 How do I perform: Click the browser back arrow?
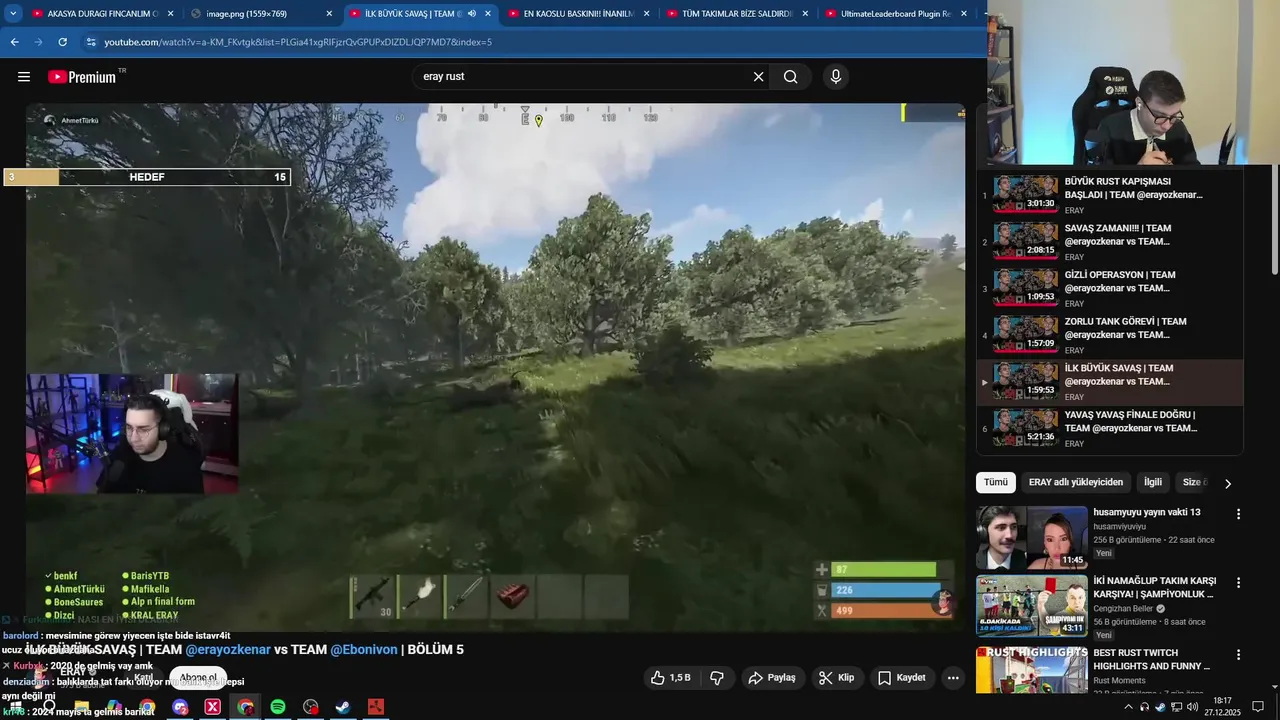pyautogui.click(x=14, y=42)
